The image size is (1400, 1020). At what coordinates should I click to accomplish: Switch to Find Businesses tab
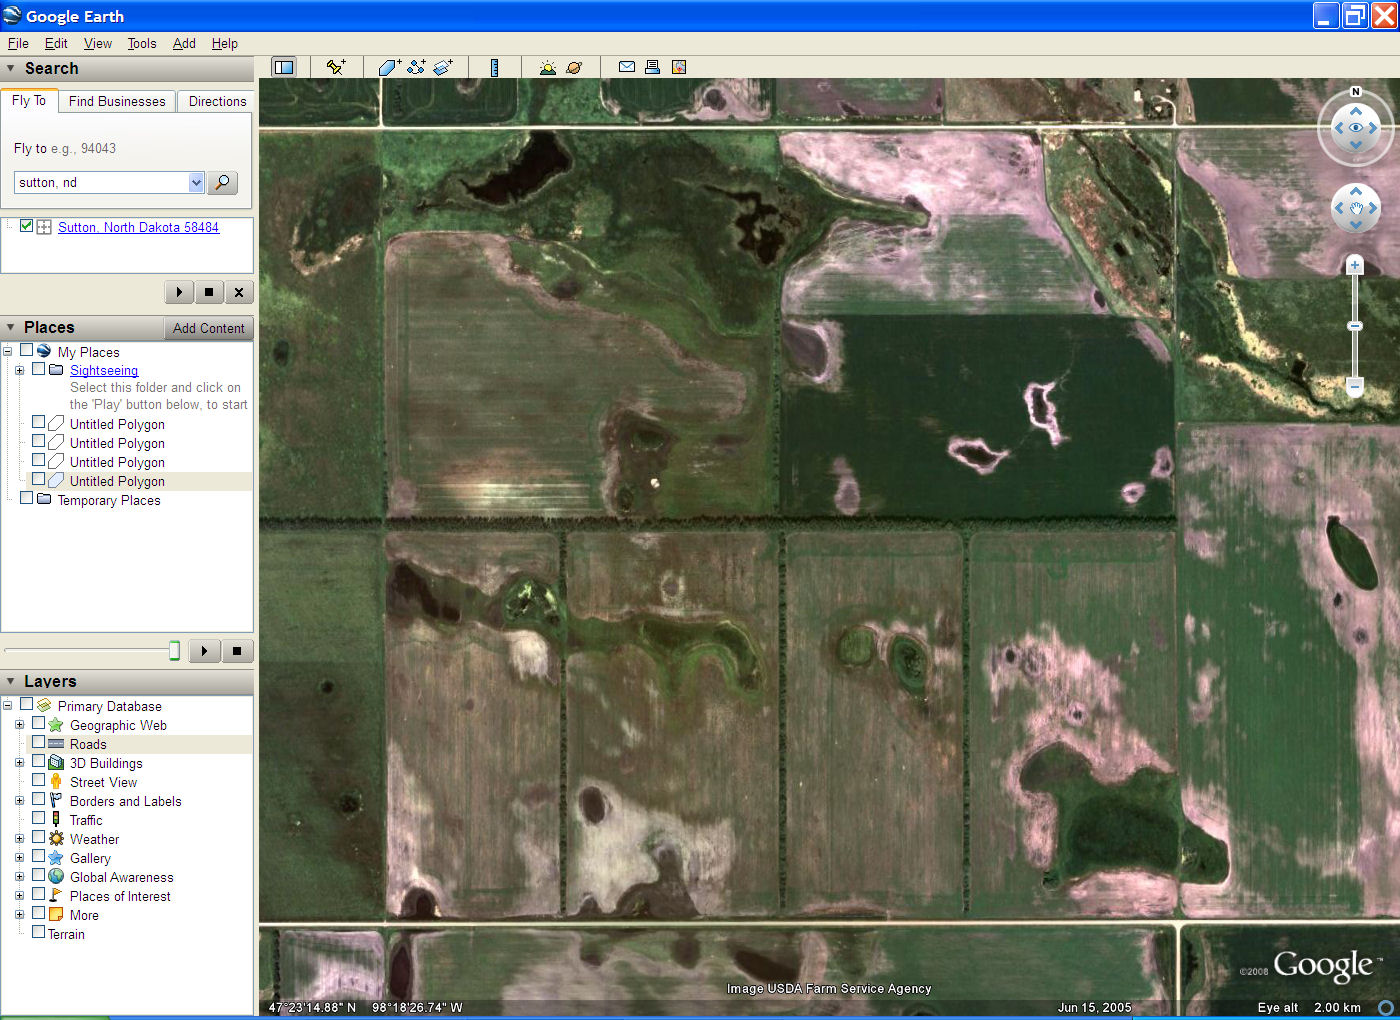[117, 101]
